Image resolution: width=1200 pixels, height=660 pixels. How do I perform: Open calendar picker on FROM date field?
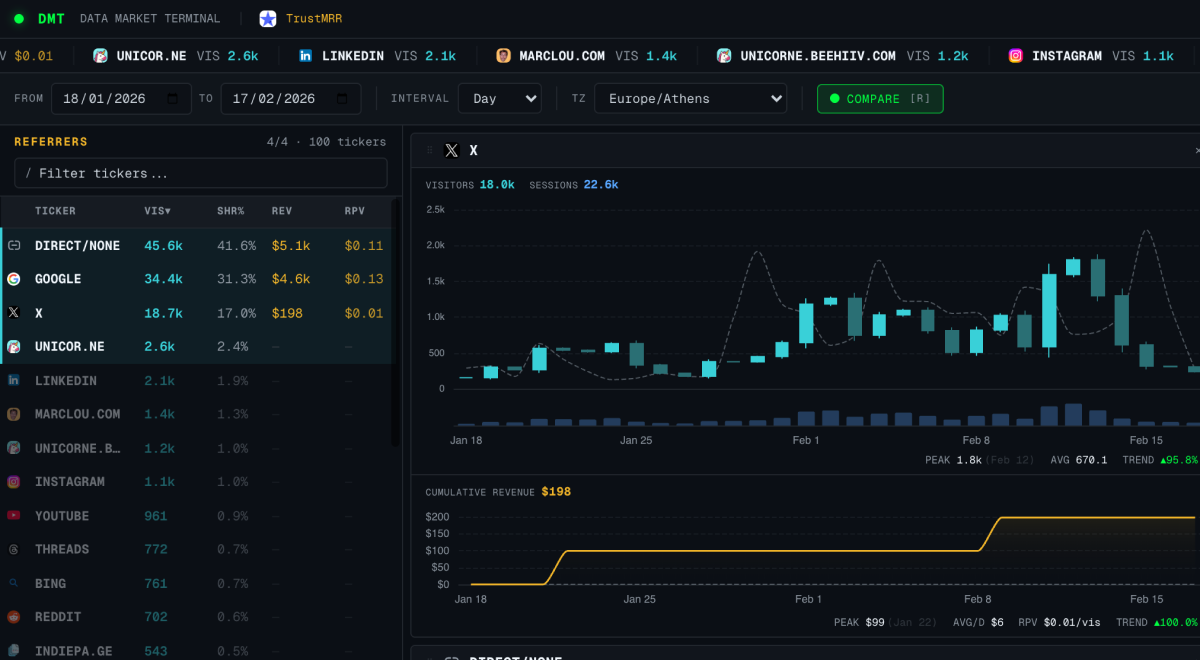(x=173, y=99)
